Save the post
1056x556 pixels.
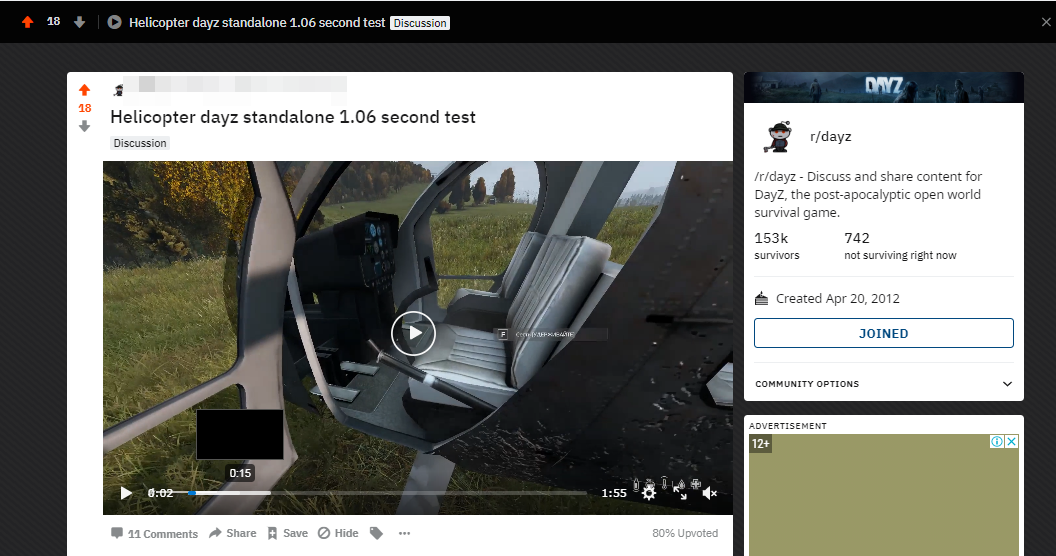(287, 534)
